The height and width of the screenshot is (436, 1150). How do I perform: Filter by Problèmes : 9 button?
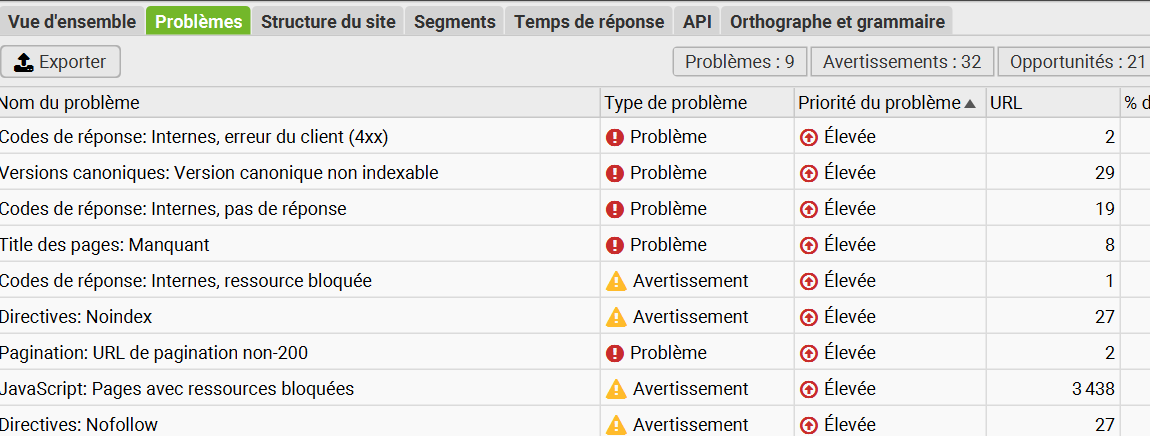pyautogui.click(x=739, y=62)
